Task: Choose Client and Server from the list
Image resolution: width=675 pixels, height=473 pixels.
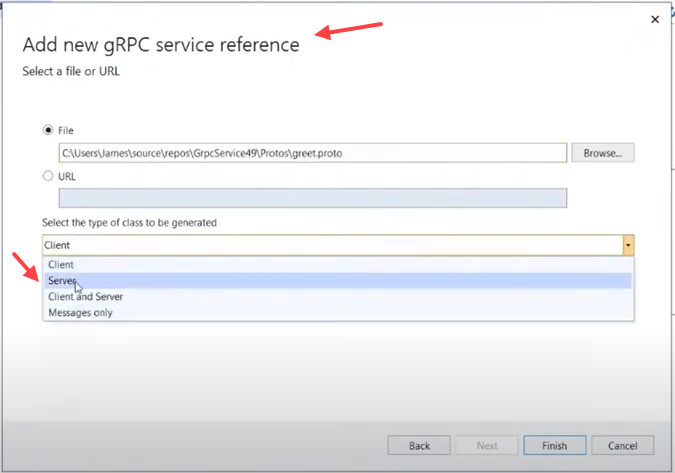Action: (x=85, y=297)
